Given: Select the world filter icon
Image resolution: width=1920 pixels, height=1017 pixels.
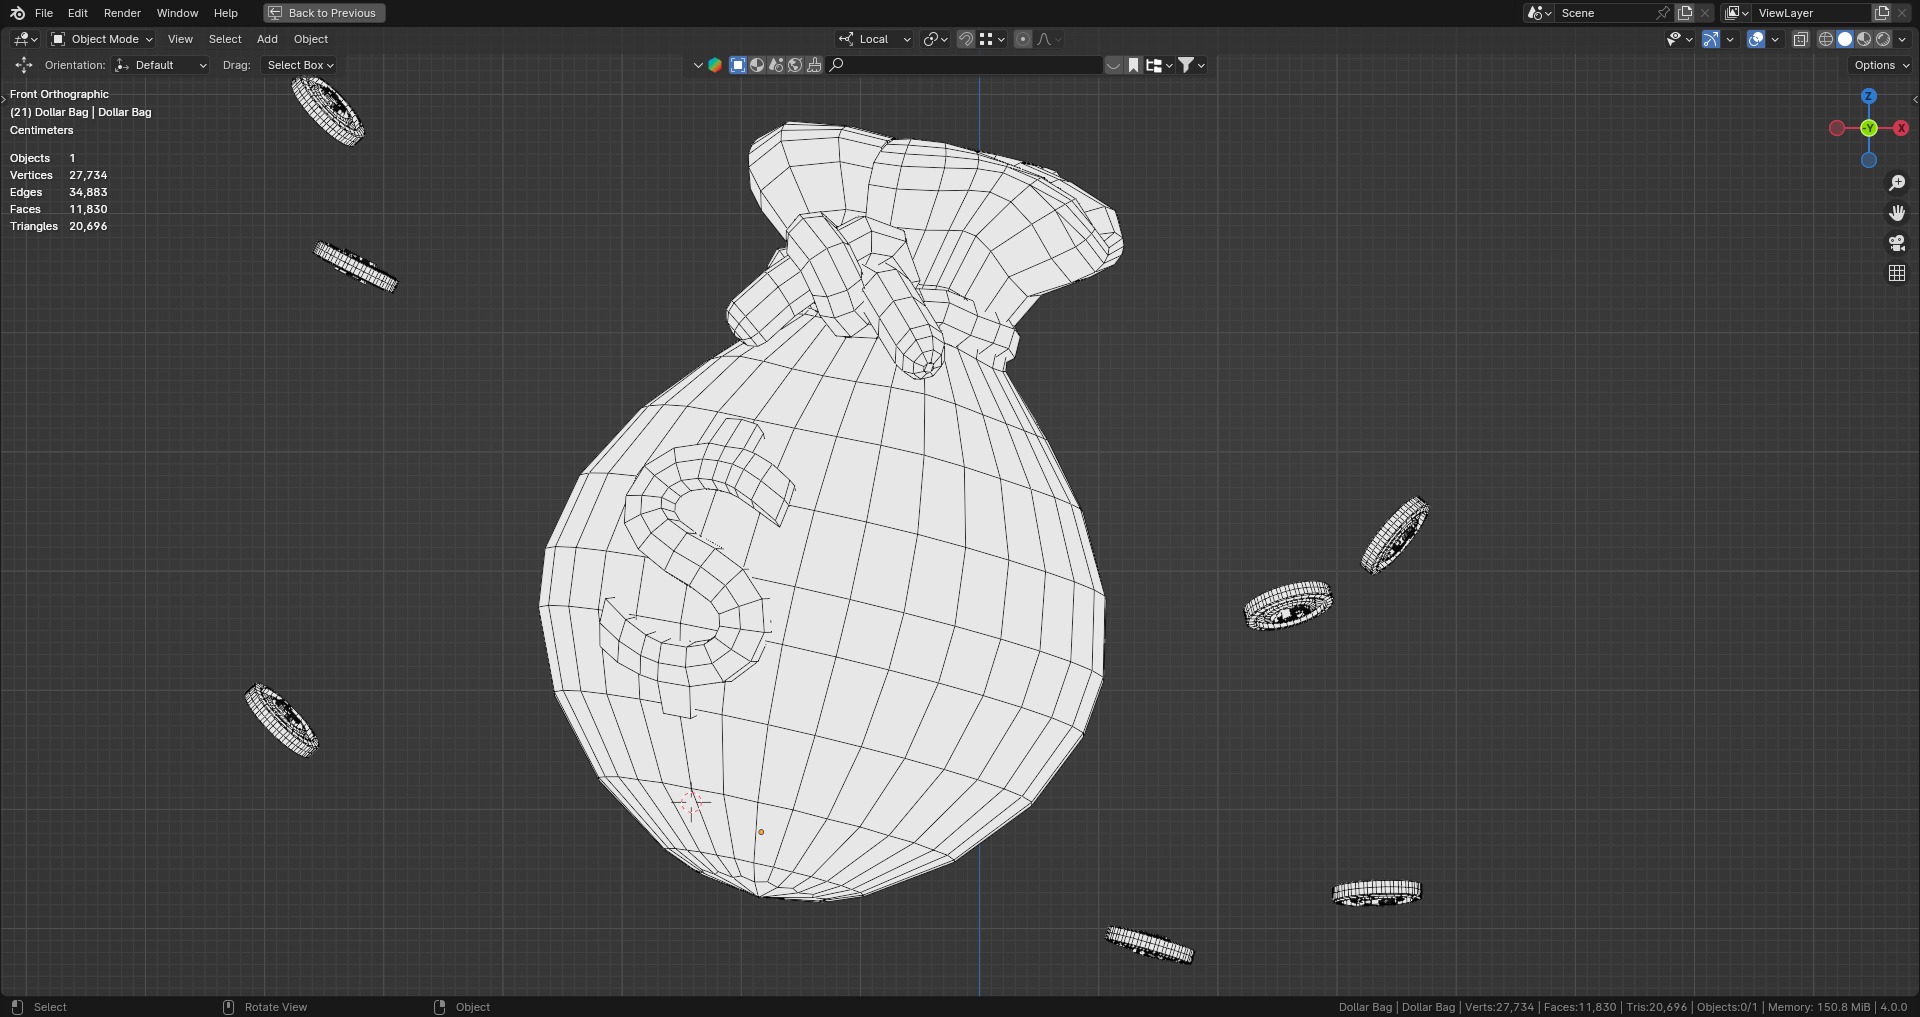Looking at the screenshot, I should point(795,65).
